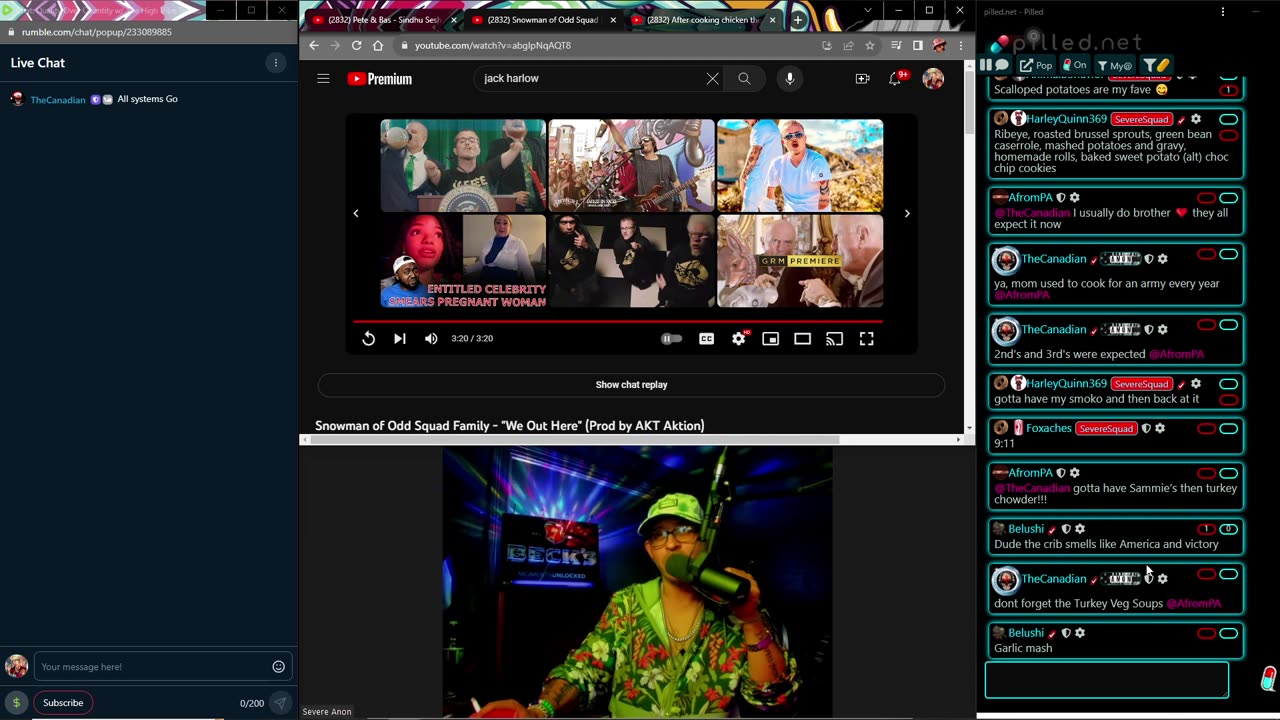1280x720 pixels.
Task: Click the teal pill on Foxaches' '9:11' message
Action: click(x=1228, y=429)
